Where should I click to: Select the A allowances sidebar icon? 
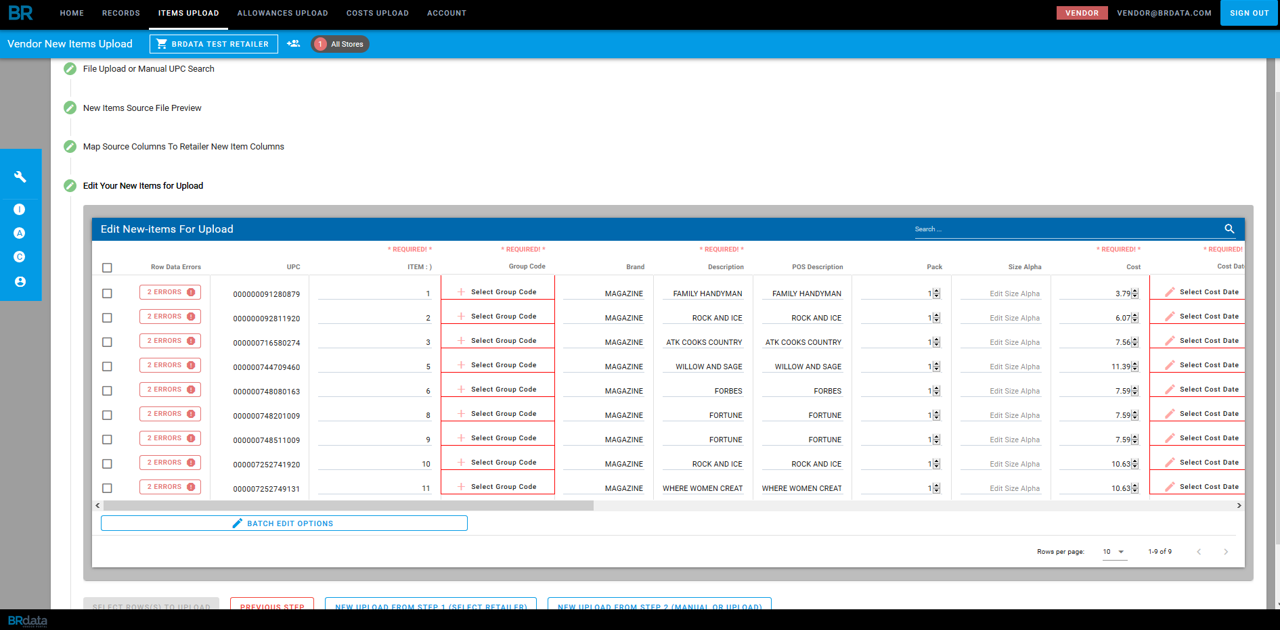point(19,233)
